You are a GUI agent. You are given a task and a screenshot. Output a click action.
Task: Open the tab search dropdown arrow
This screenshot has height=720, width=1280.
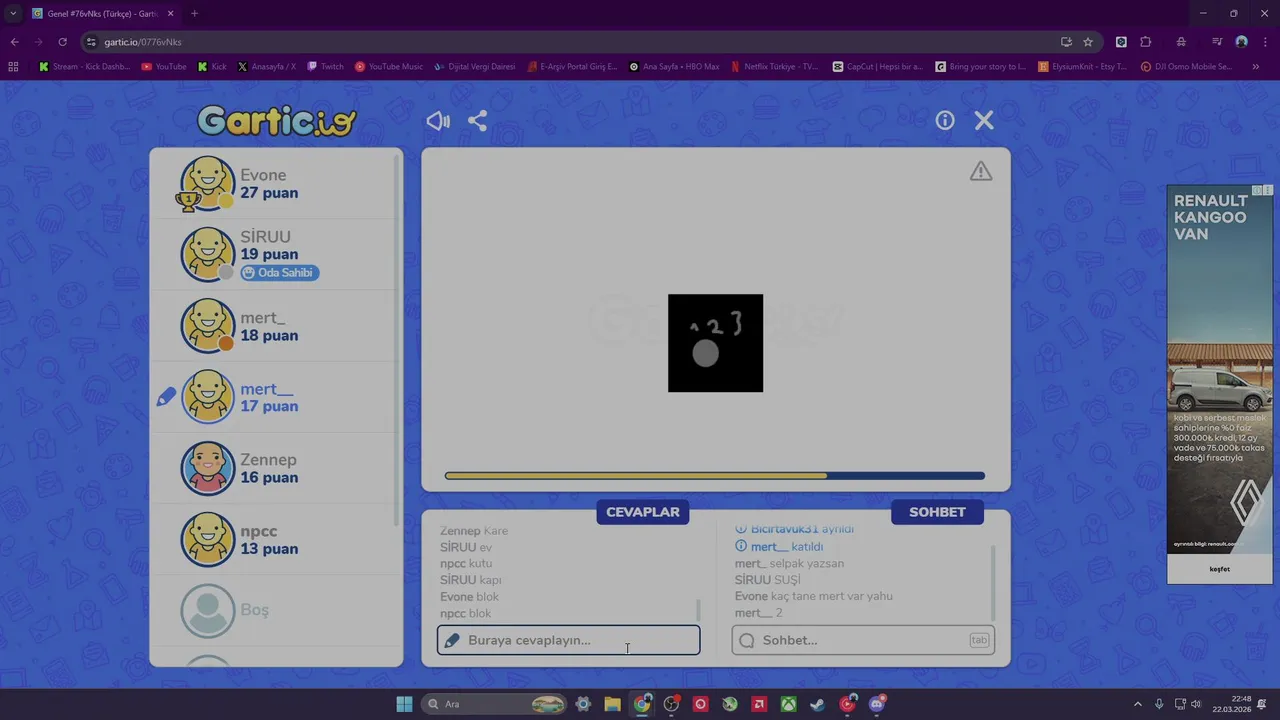point(13,14)
